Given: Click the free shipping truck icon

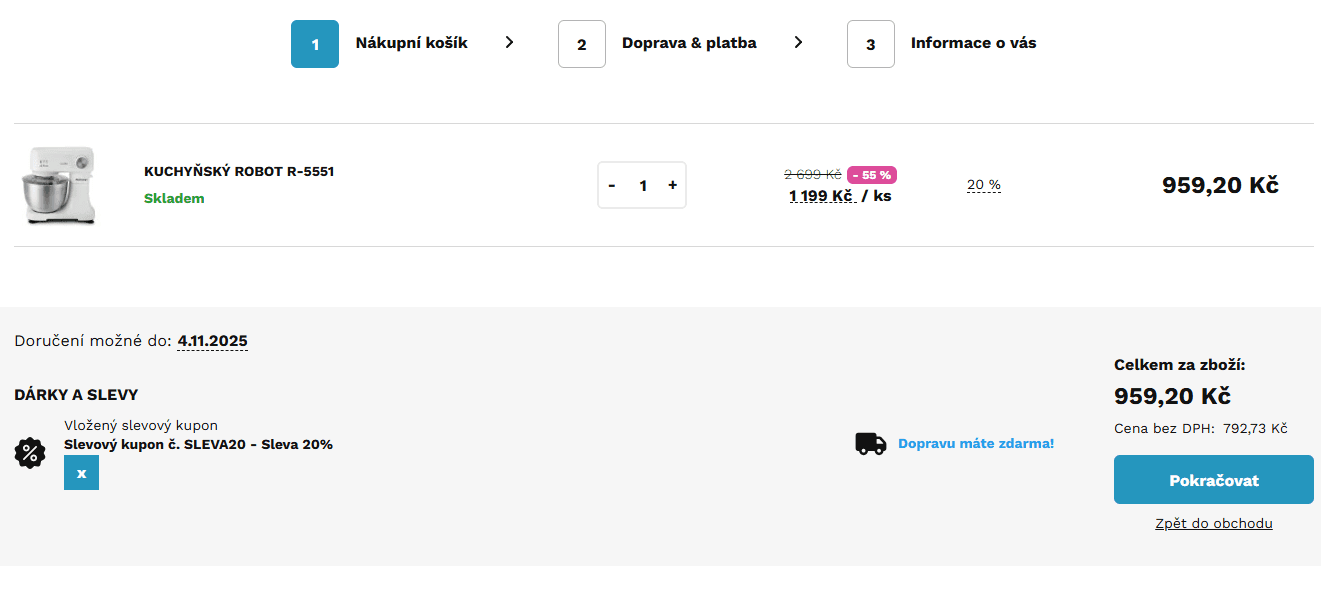Looking at the screenshot, I should [x=868, y=442].
